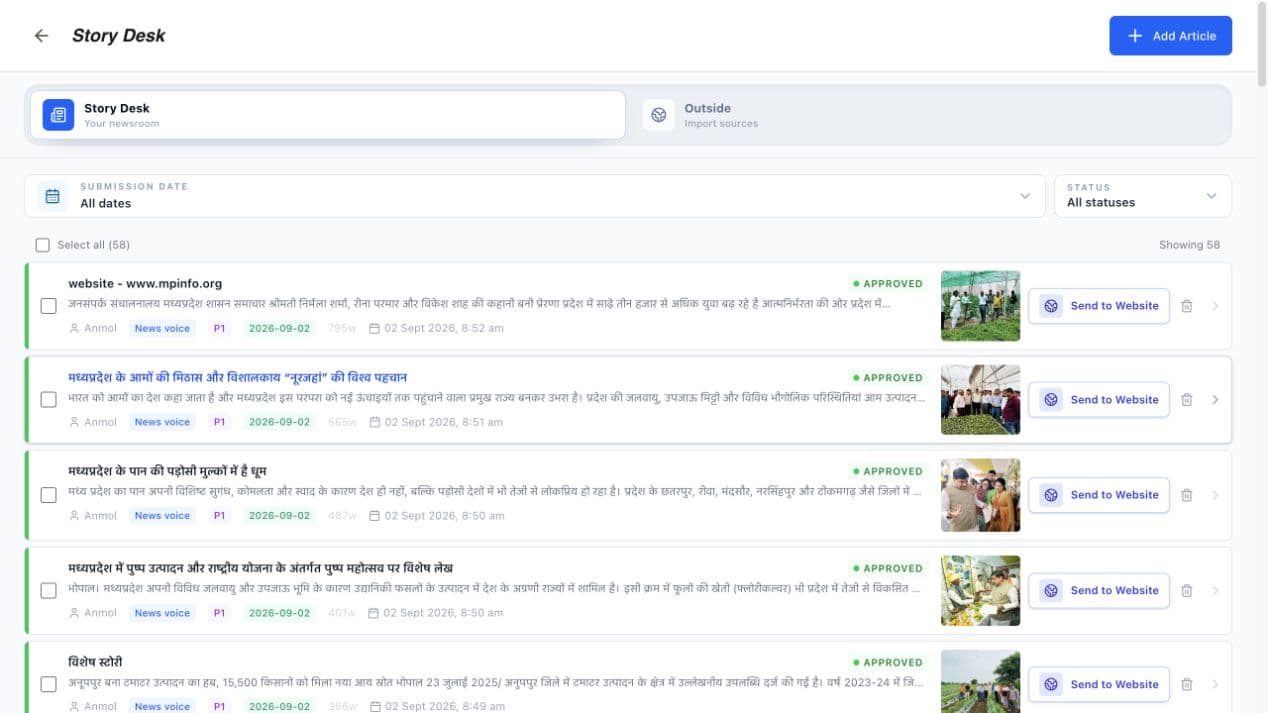Delete the mango 'नूरजहां' article via trash icon

click(1187, 400)
